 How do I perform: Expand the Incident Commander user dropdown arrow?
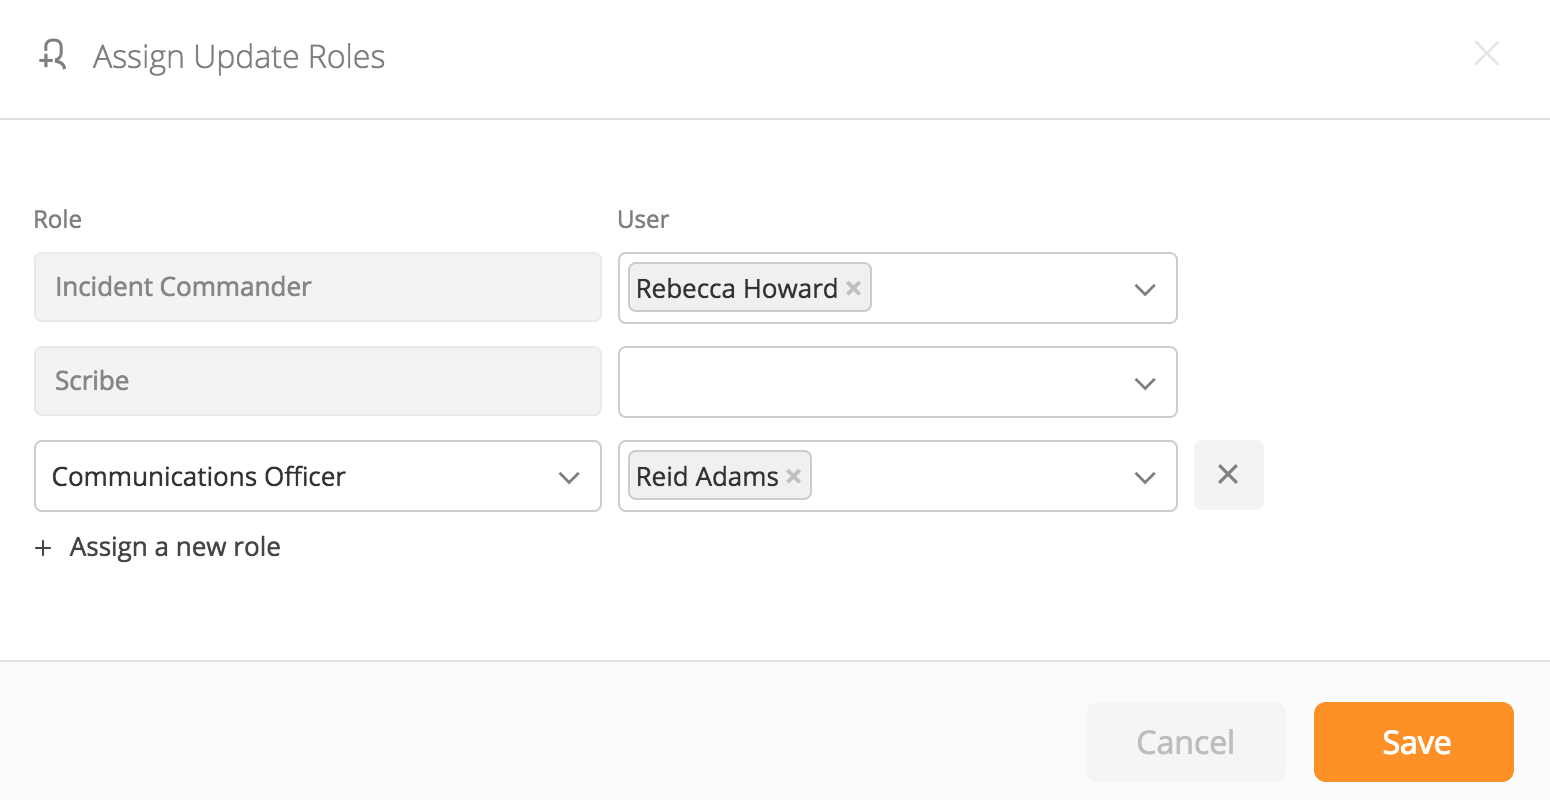[x=1145, y=289]
